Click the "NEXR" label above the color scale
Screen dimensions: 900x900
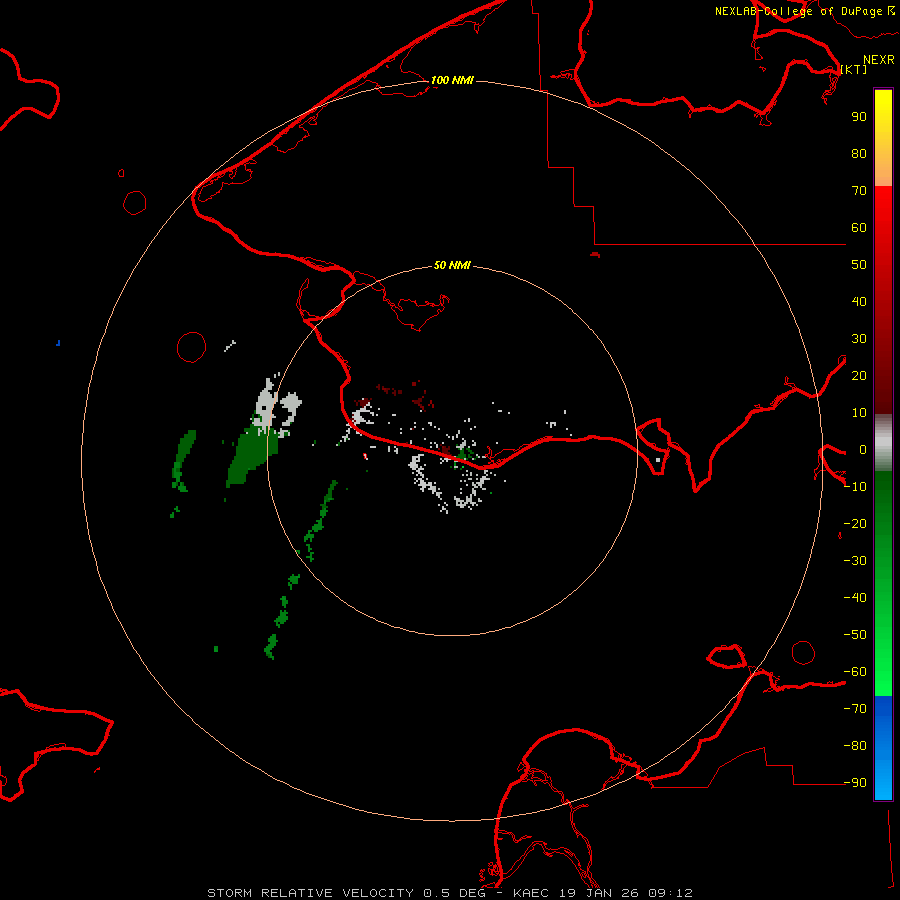click(x=879, y=60)
